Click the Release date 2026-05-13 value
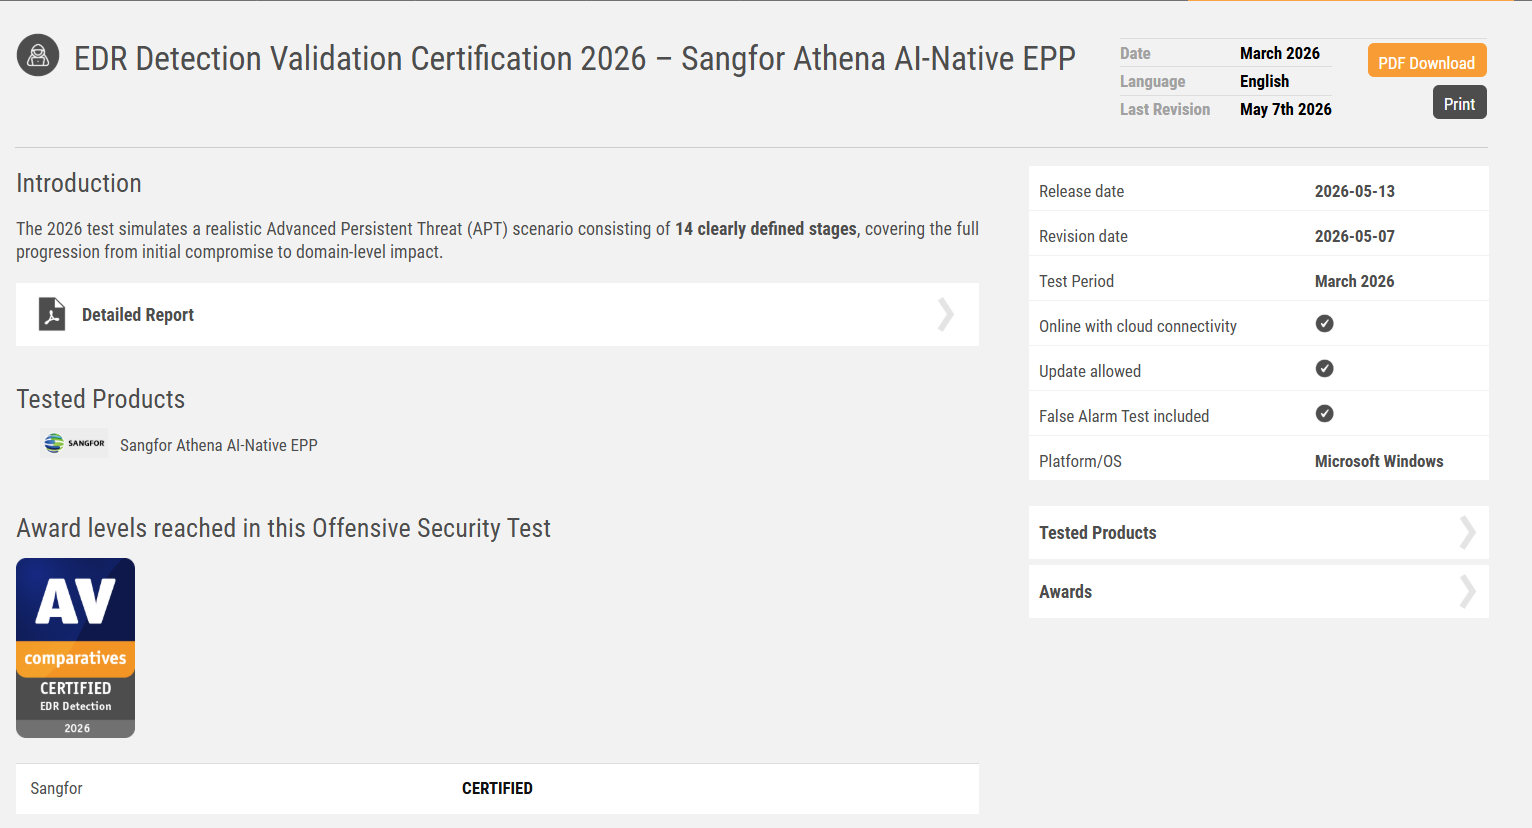 click(x=1355, y=191)
